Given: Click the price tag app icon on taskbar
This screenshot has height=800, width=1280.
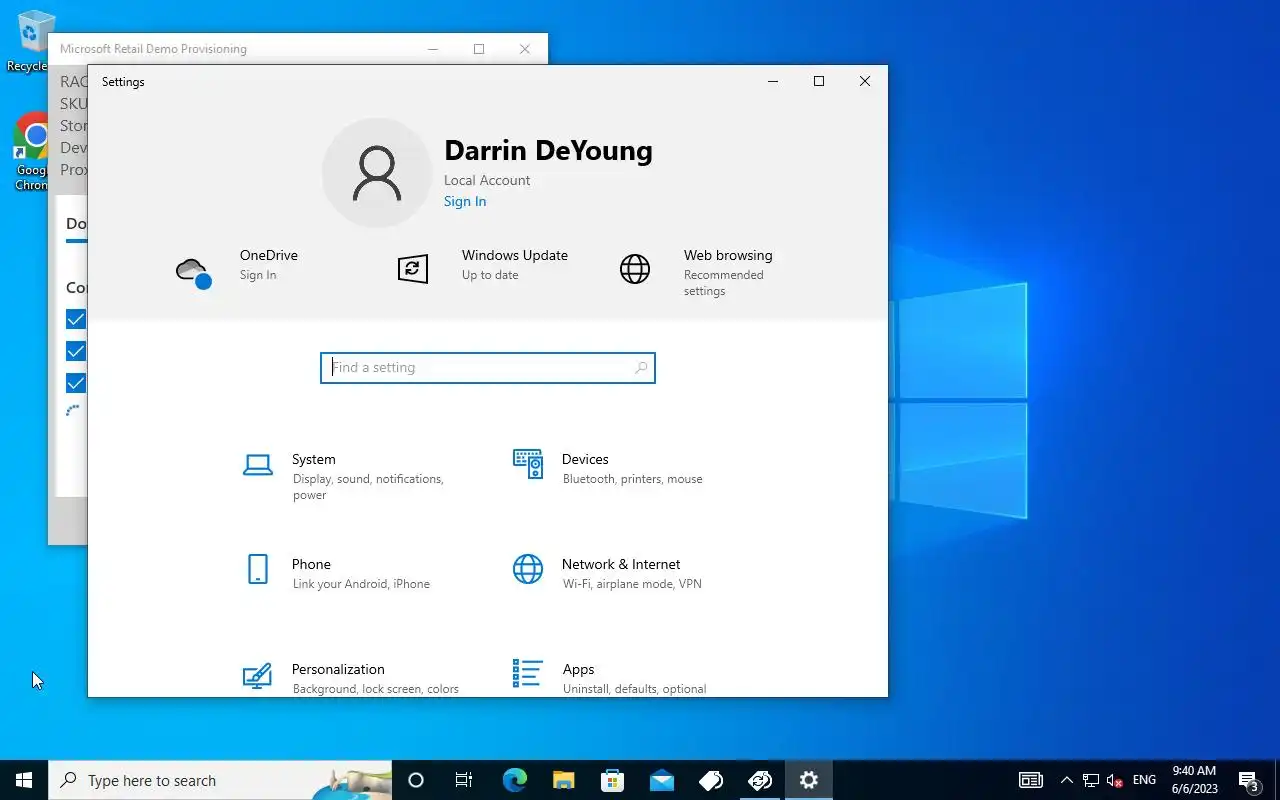Looking at the screenshot, I should [x=710, y=780].
